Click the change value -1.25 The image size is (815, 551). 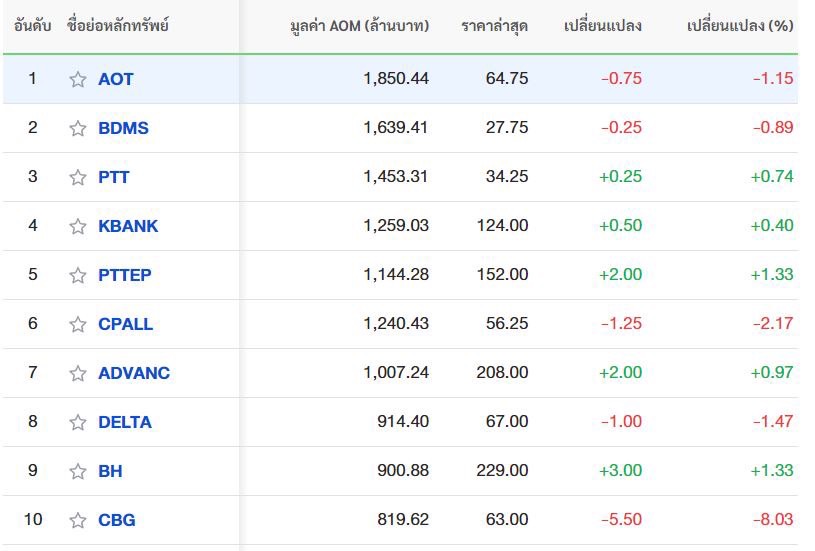[x=622, y=323]
